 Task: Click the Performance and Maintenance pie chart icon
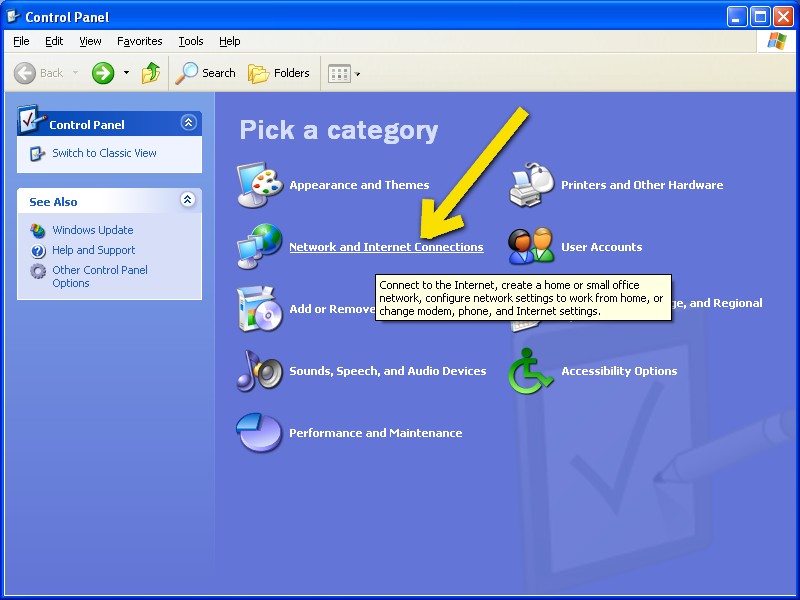pyautogui.click(x=260, y=433)
